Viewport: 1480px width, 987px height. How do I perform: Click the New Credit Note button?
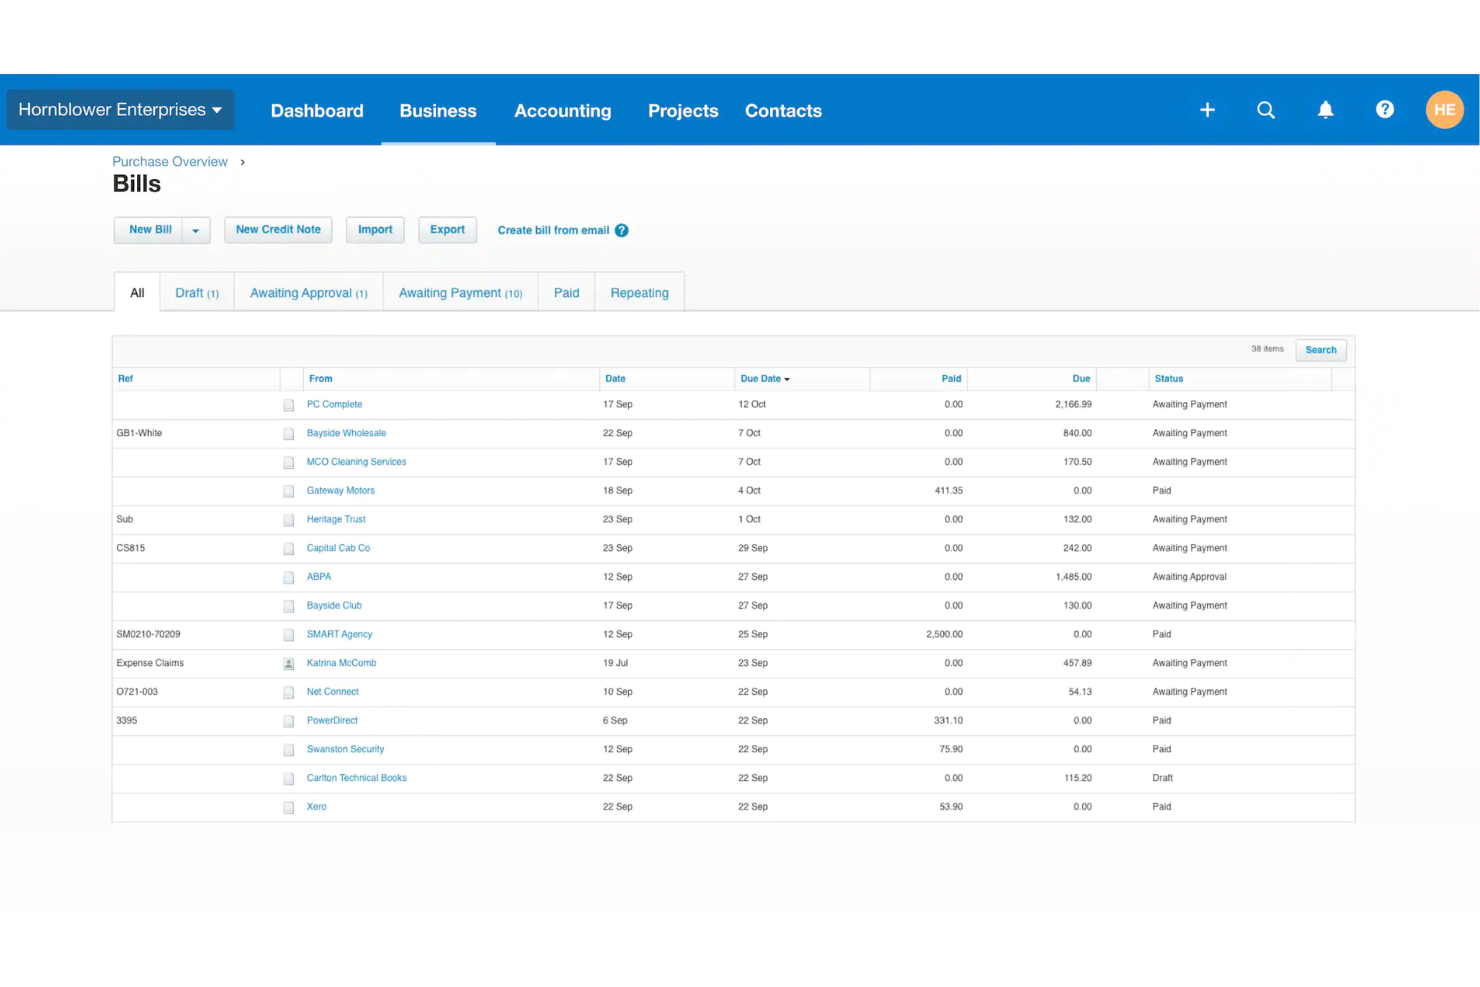coord(278,230)
